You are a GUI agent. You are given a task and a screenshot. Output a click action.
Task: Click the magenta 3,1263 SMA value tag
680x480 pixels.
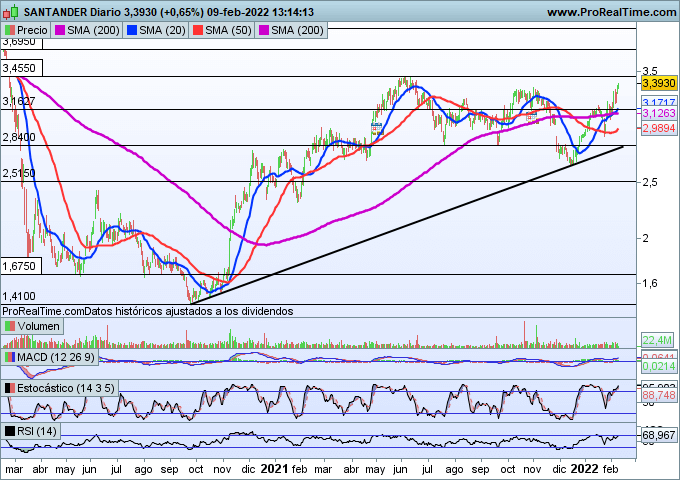(x=659, y=113)
